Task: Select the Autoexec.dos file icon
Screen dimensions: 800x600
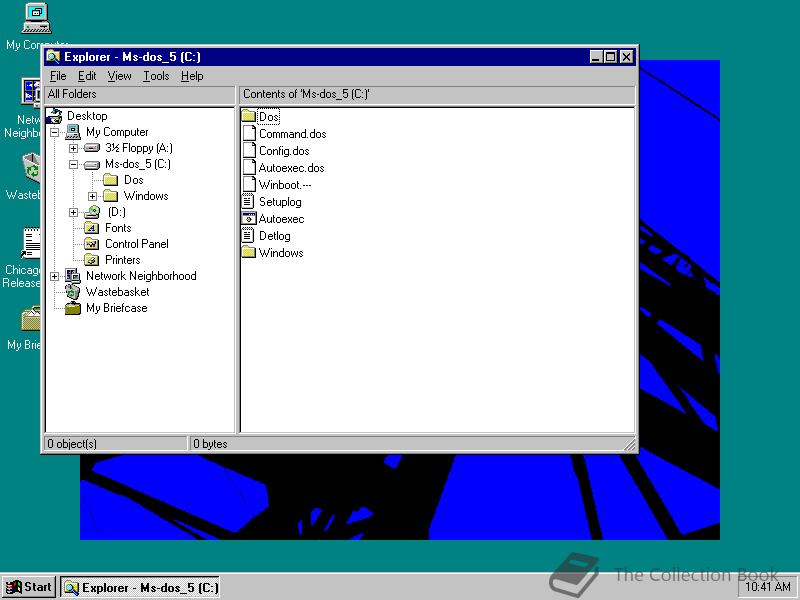Action: pos(248,167)
